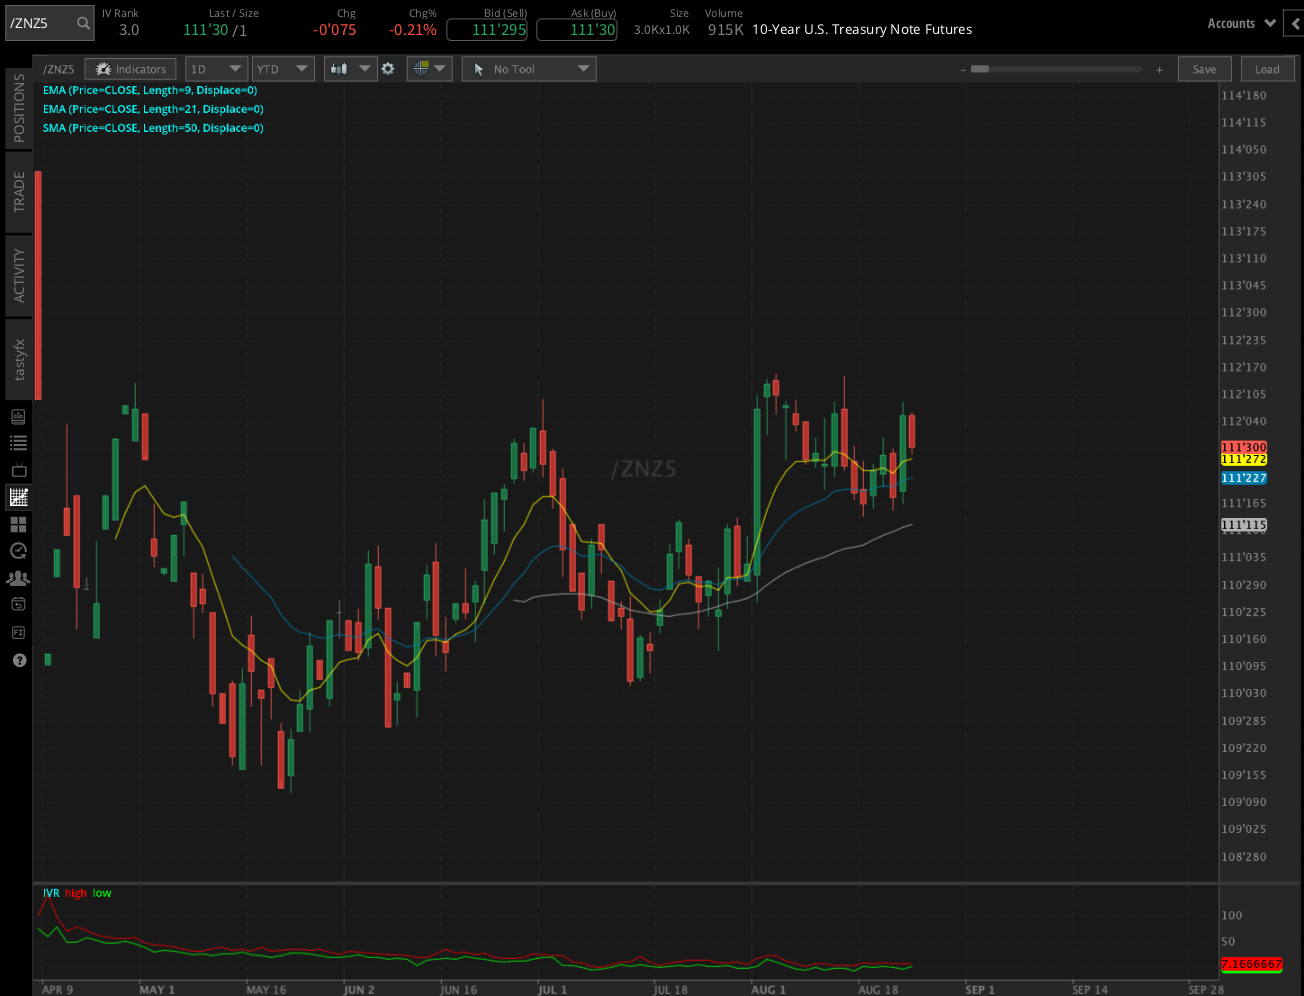1304x996 pixels.
Task: Click the 114'180 price axis label
Action: point(1244,96)
